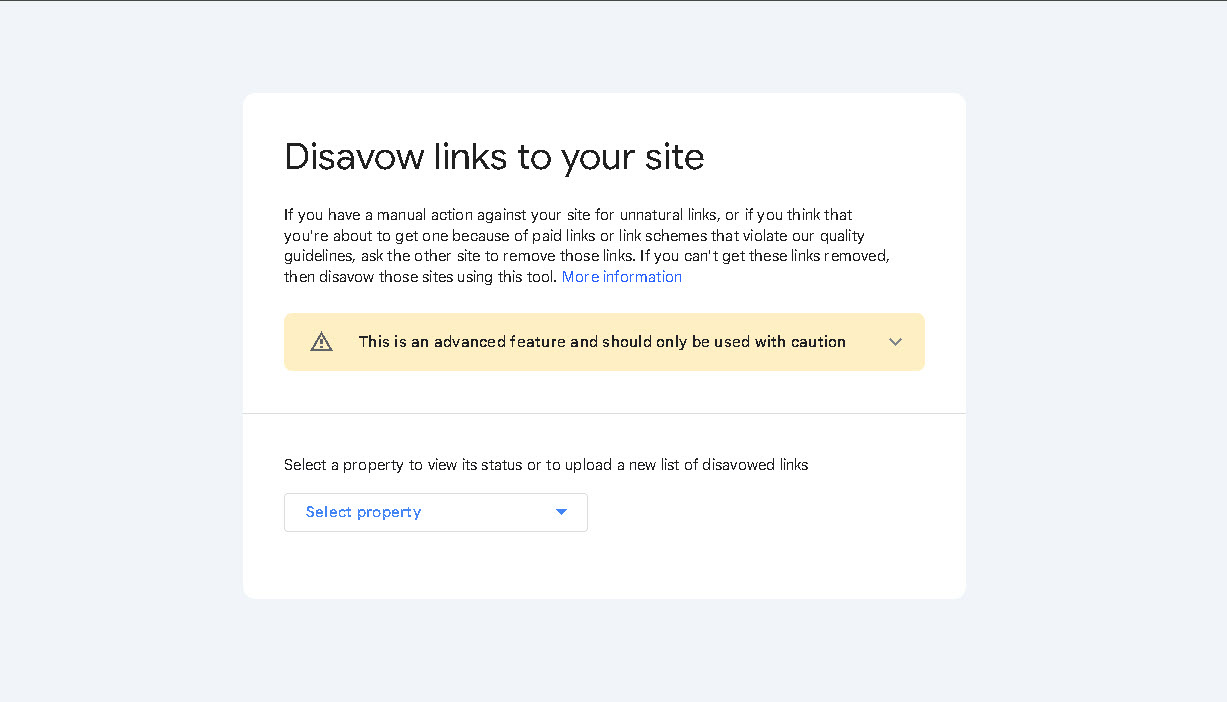Open the Select property dropdown
1227x702 pixels.
436,512
